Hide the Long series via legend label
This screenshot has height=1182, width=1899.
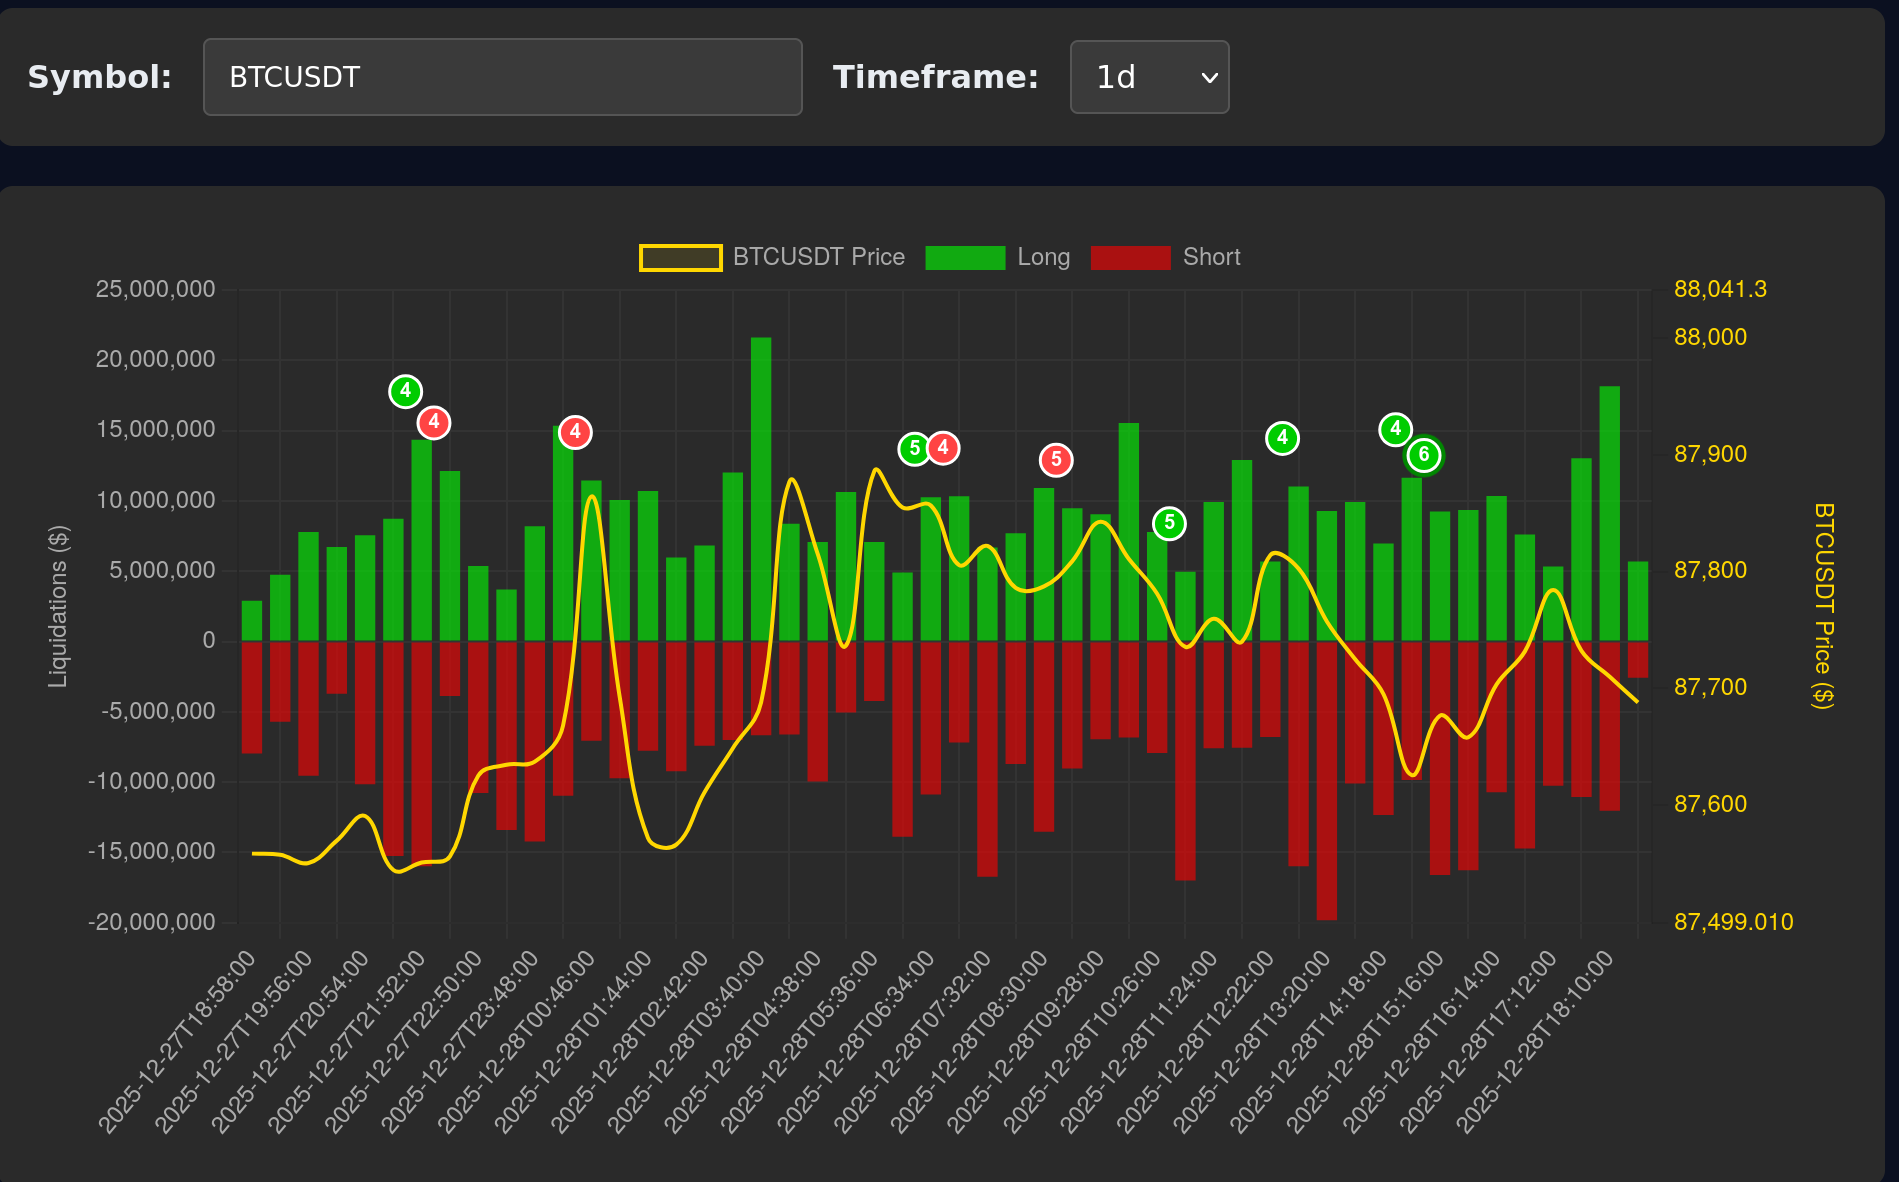[x=1043, y=258]
